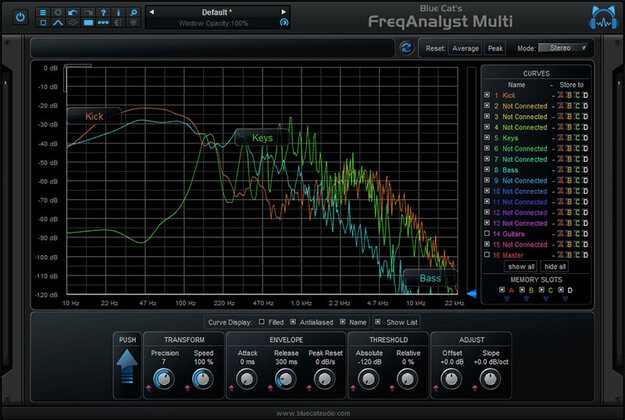Open the main menu icon in toolbar
This screenshot has width=625, height=420.
[43, 12]
